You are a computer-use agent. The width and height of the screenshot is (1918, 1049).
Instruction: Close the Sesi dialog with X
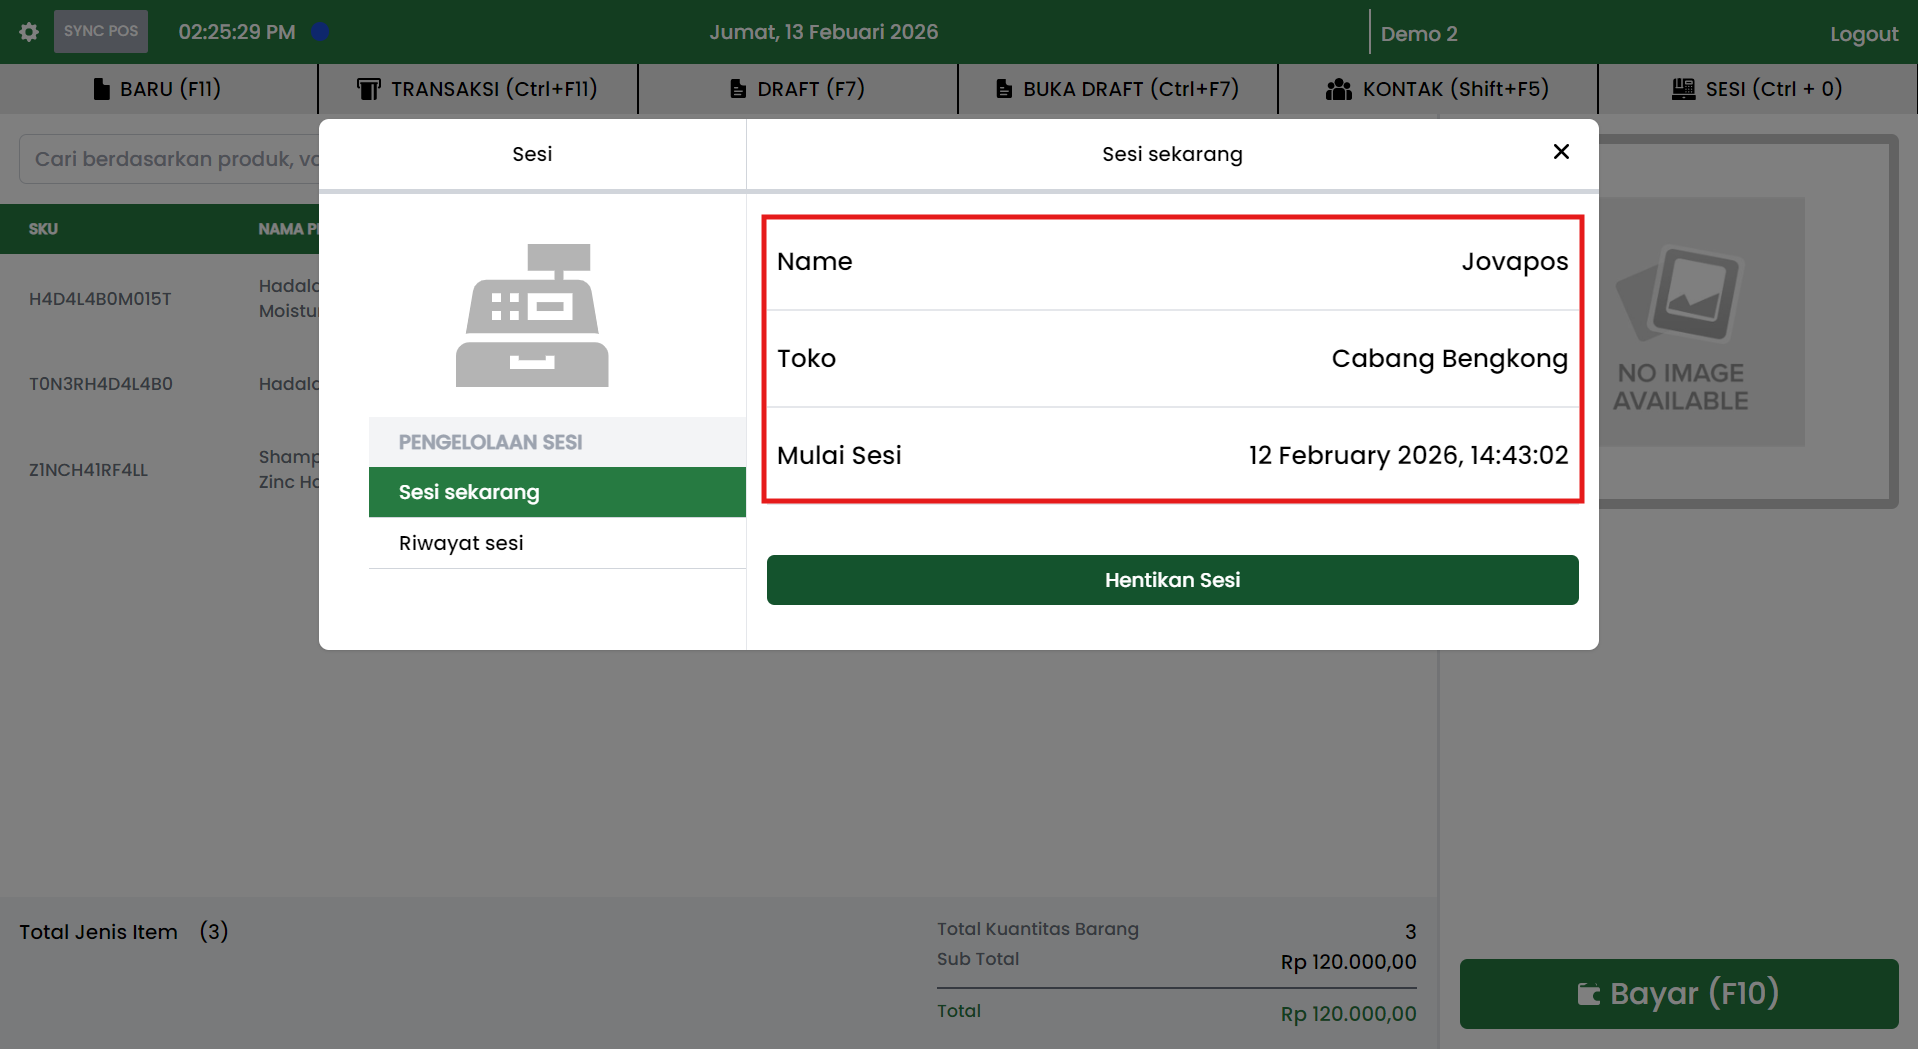tap(1560, 152)
